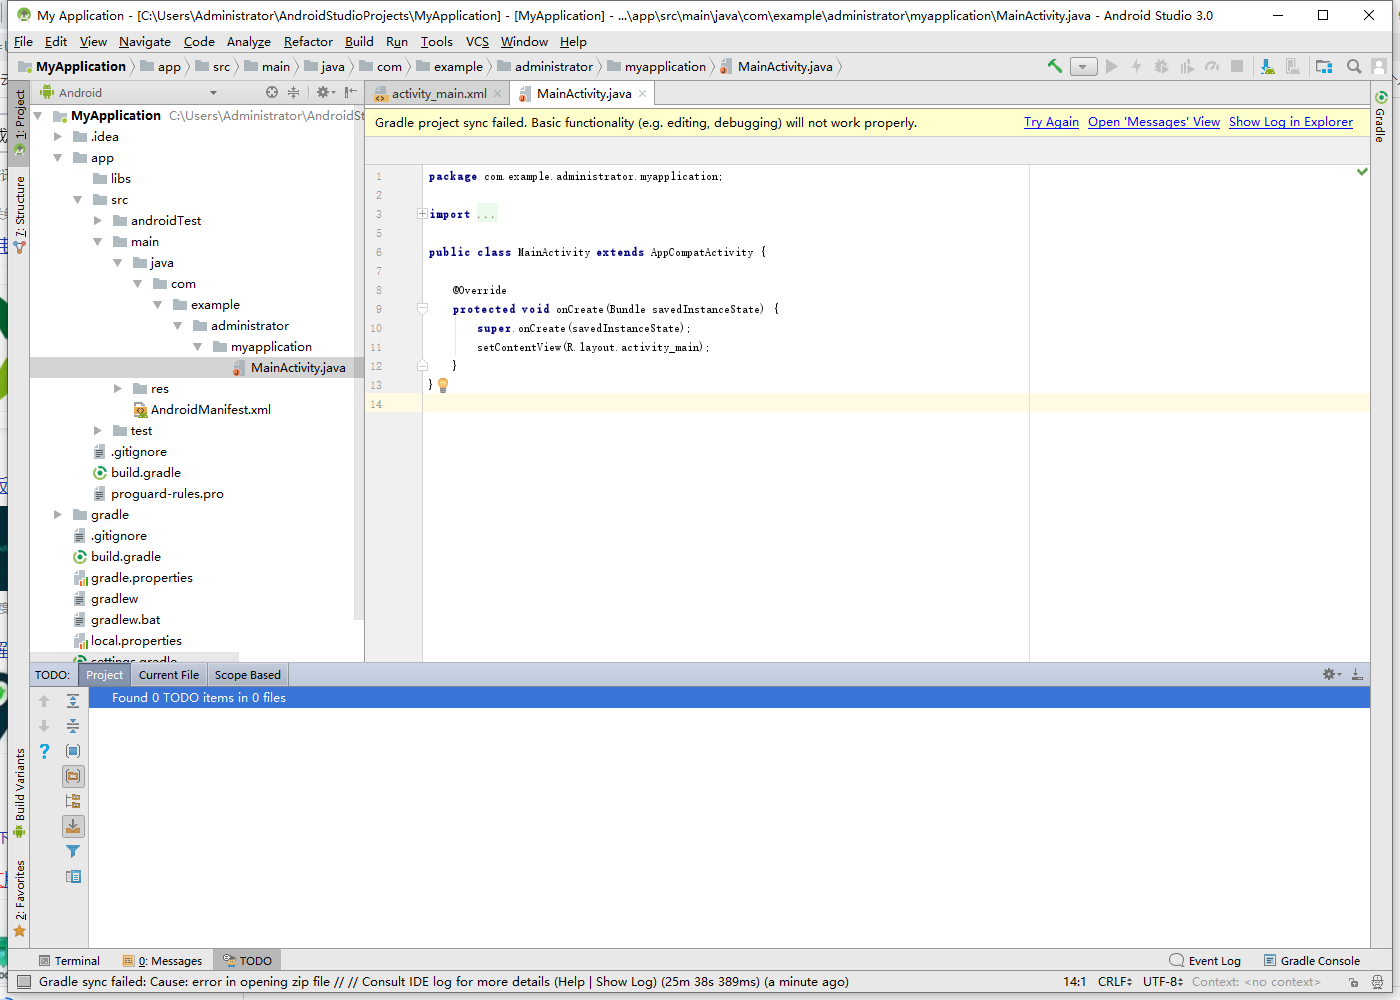Open the Project Structure icon
Image resolution: width=1400 pixels, height=1000 pixels.
(1324, 66)
